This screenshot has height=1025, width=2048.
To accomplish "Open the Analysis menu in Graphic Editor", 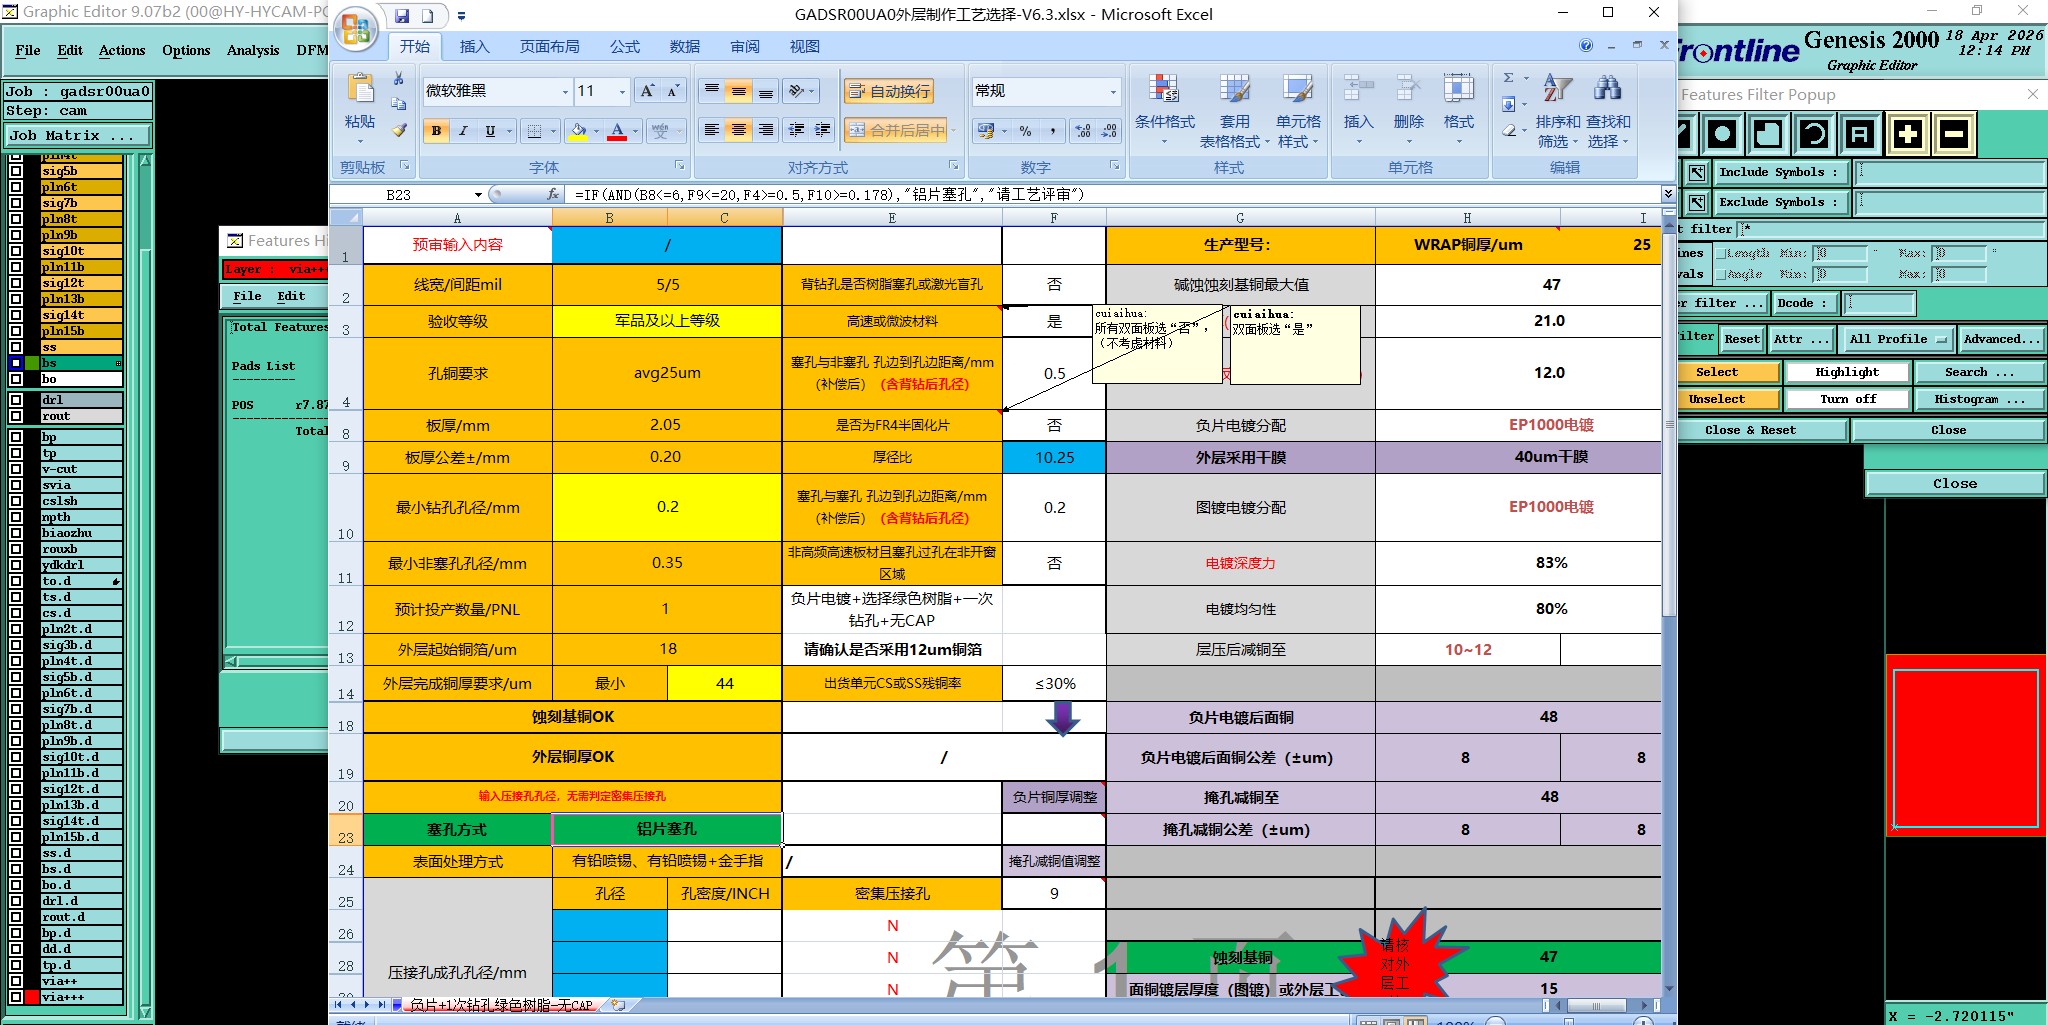I will click(x=253, y=50).
